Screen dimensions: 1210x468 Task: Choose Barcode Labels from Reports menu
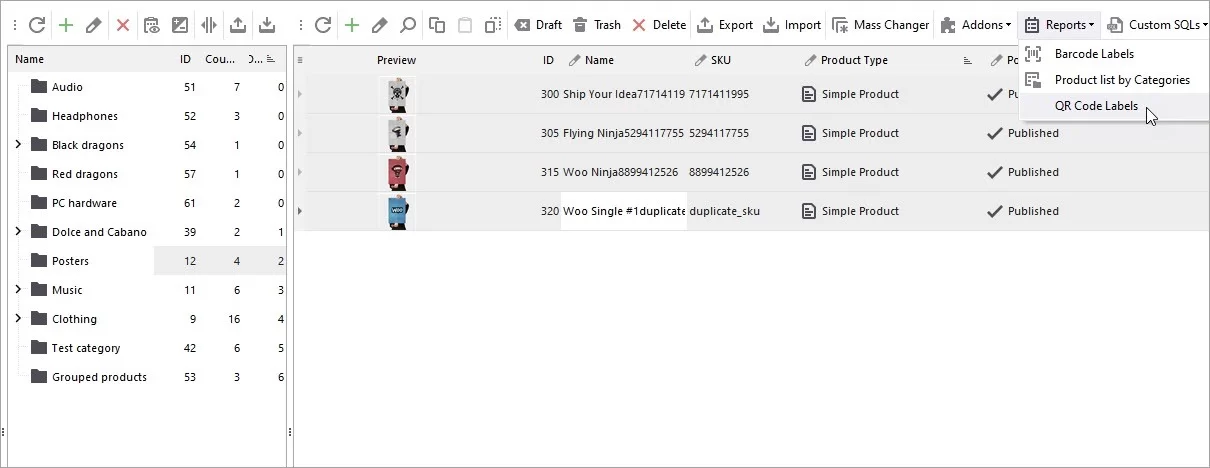coord(1094,54)
